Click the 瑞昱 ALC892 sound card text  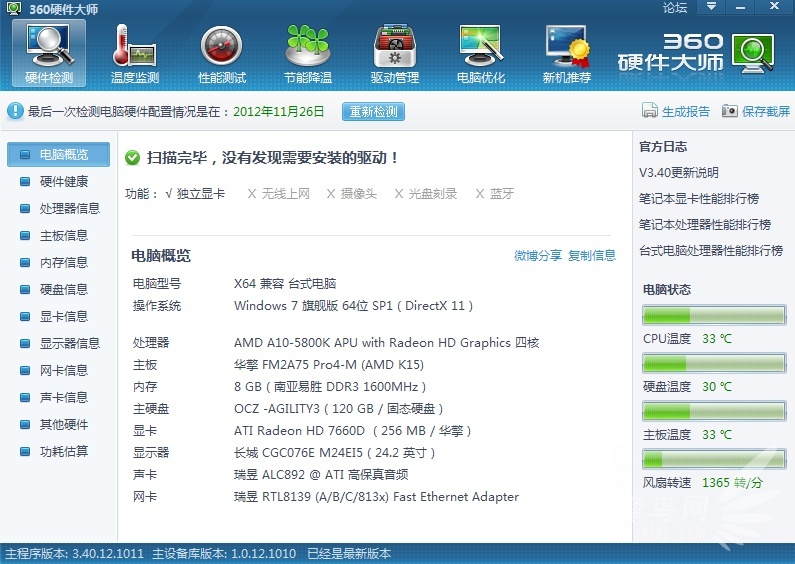coord(321,474)
